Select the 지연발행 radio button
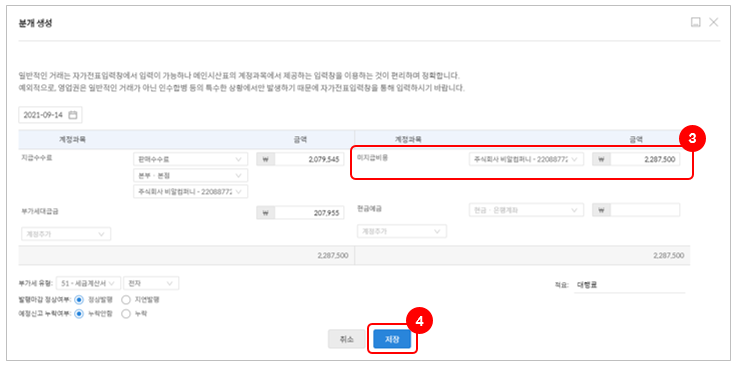The width and height of the screenshot is (735, 367). (x=126, y=299)
